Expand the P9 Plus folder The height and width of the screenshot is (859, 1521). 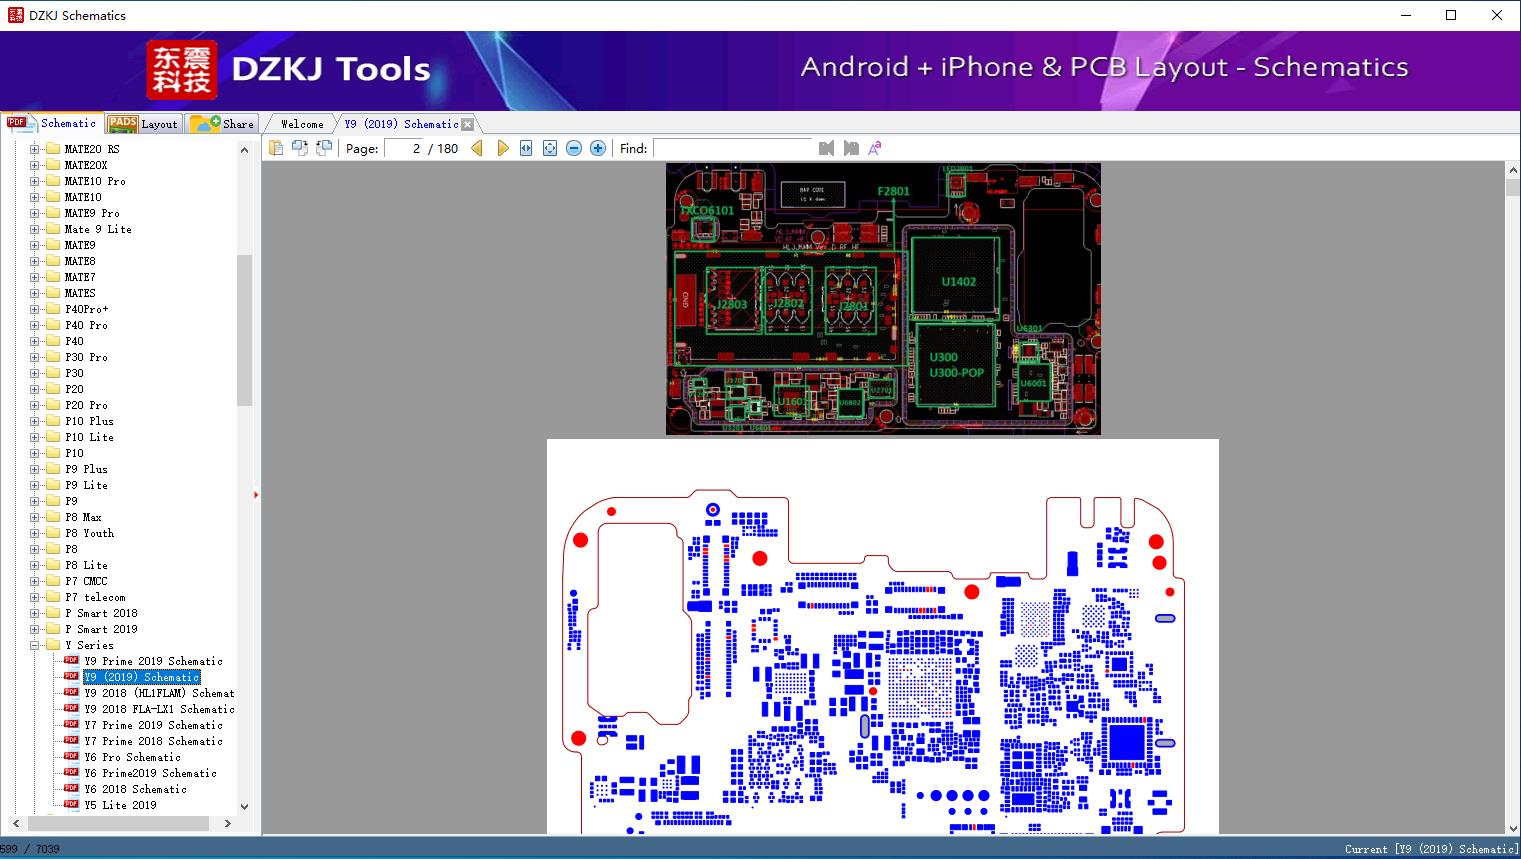coord(34,469)
